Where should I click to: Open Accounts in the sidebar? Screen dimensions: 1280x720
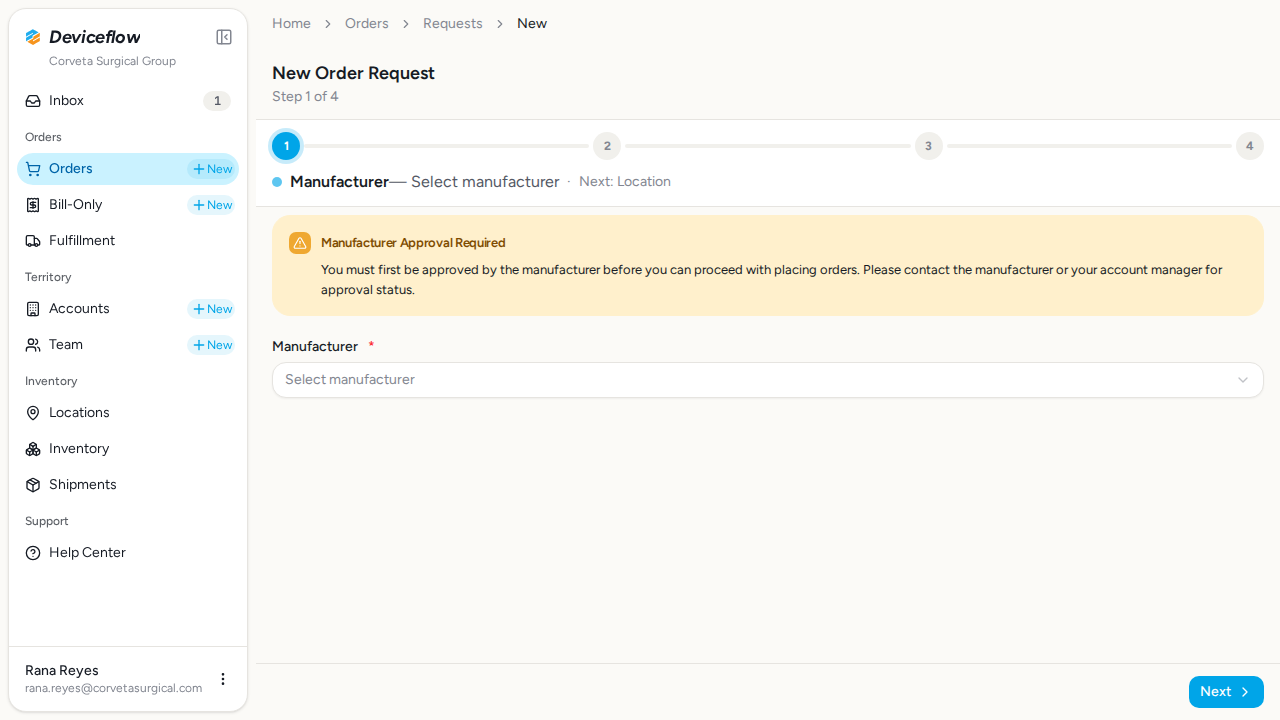click(x=128, y=309)
